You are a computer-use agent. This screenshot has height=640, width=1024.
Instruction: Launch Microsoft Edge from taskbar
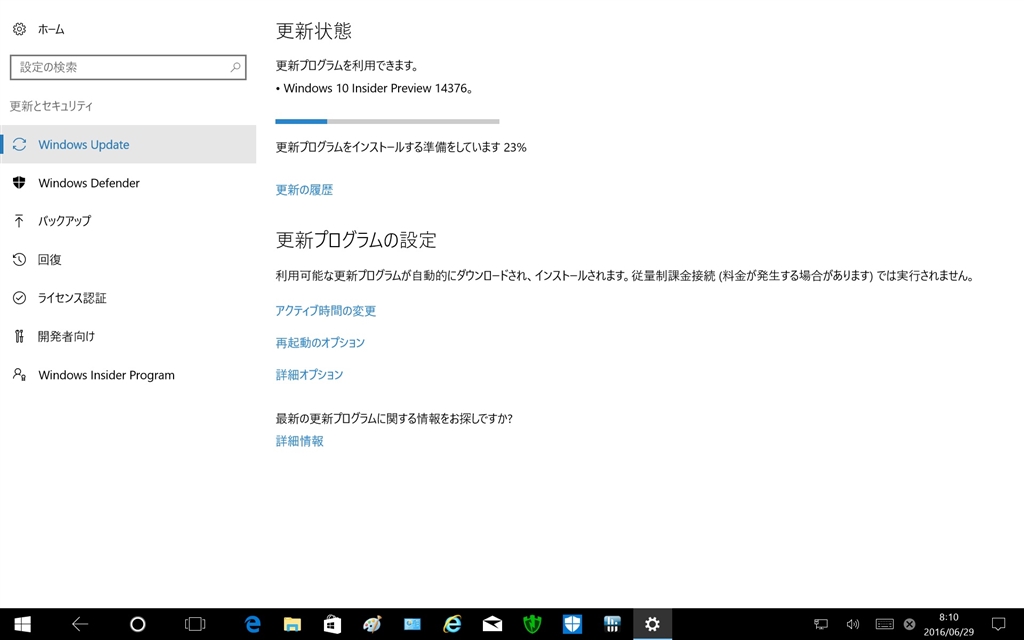click(252, 624)
